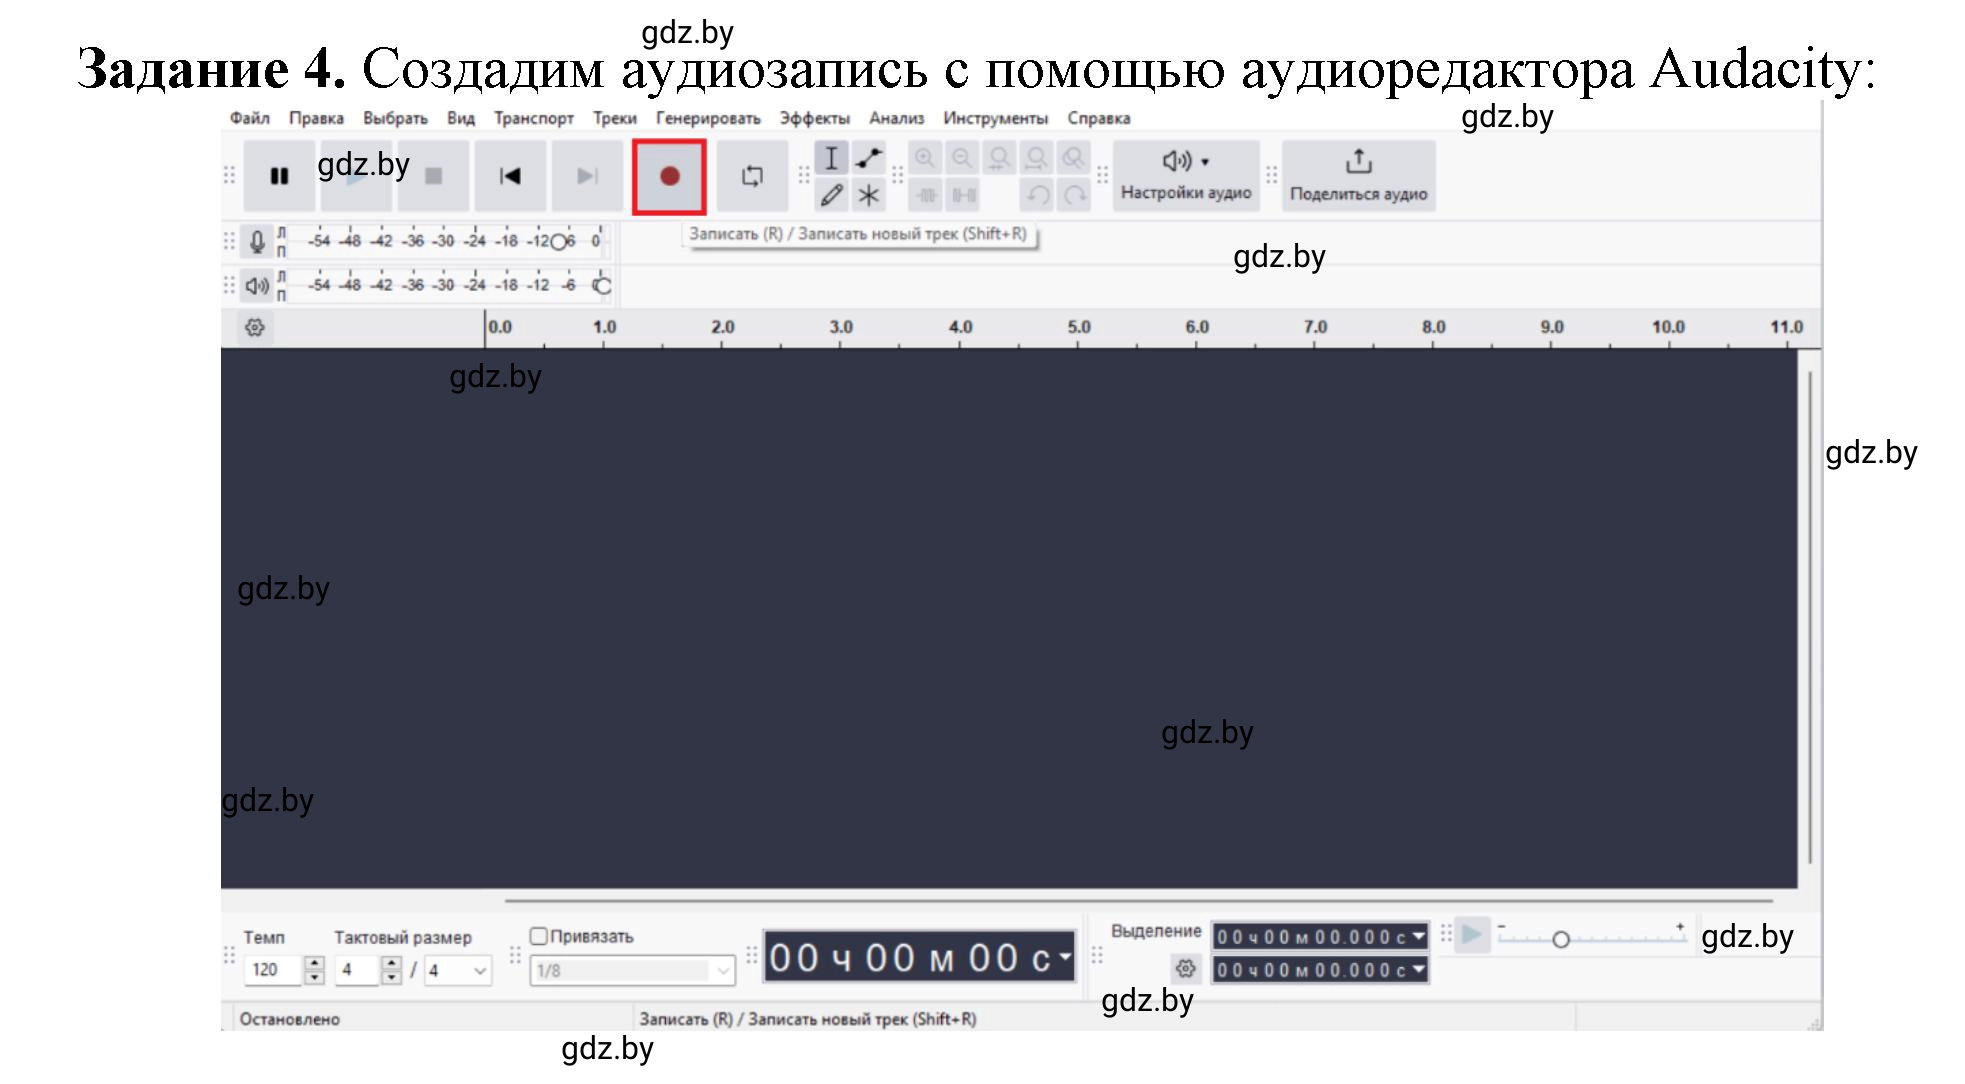Click the Zoom Out icon
Image resolution: width=1965 pixels, height=1084 pixels.
962,158
